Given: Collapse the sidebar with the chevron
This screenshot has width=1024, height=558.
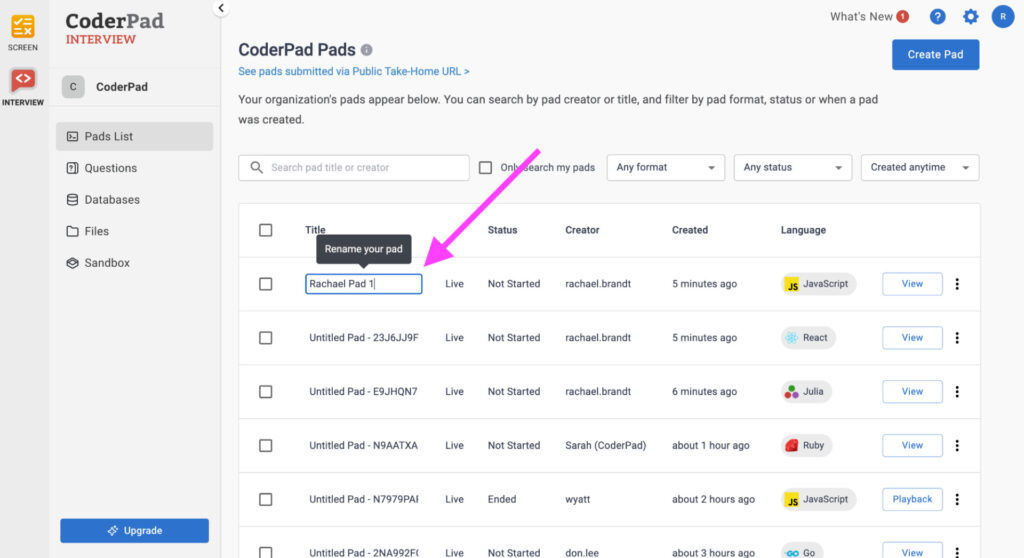Looking at the screenshot, I should tap(222, 9).
